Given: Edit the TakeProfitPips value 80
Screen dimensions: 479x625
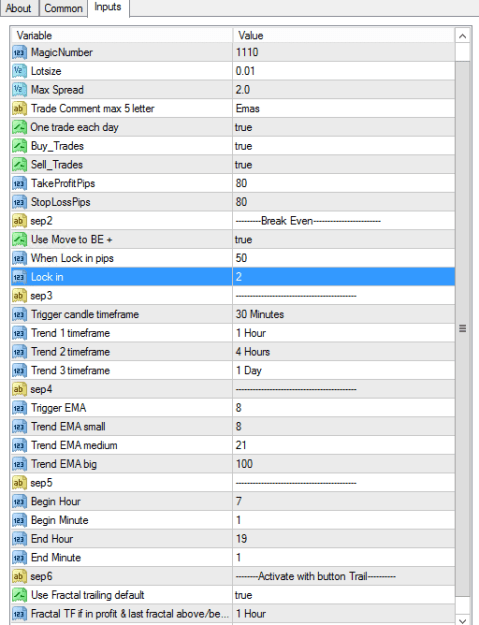Looking at the screenshot, I should click(344, 183).
